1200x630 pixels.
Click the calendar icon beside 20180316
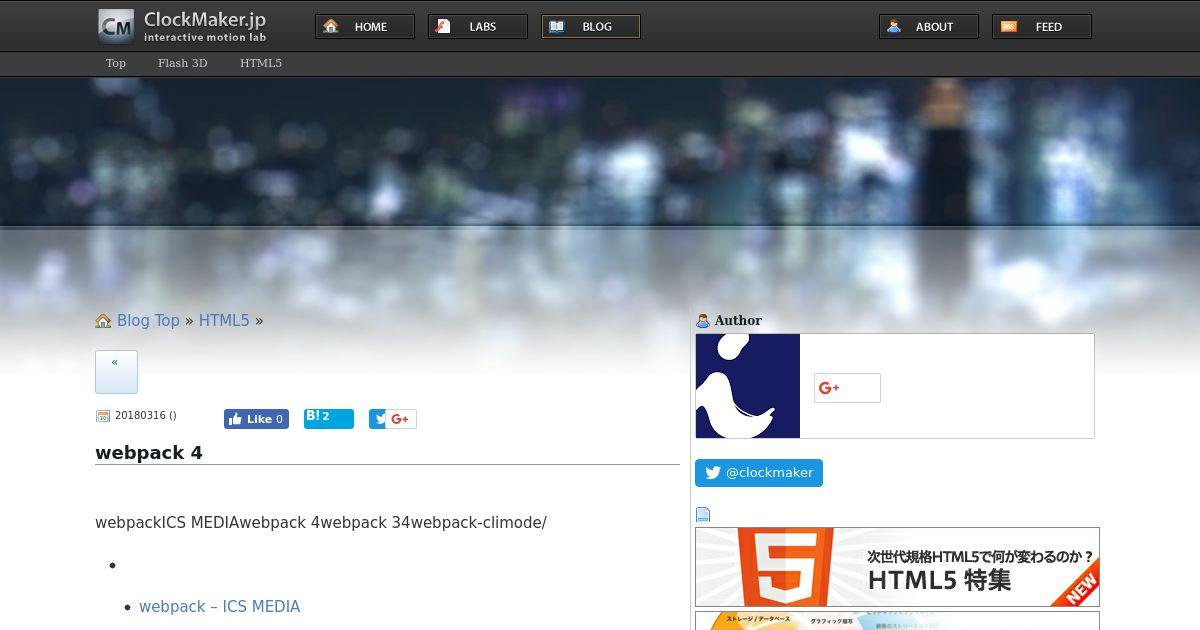[102, 416]
